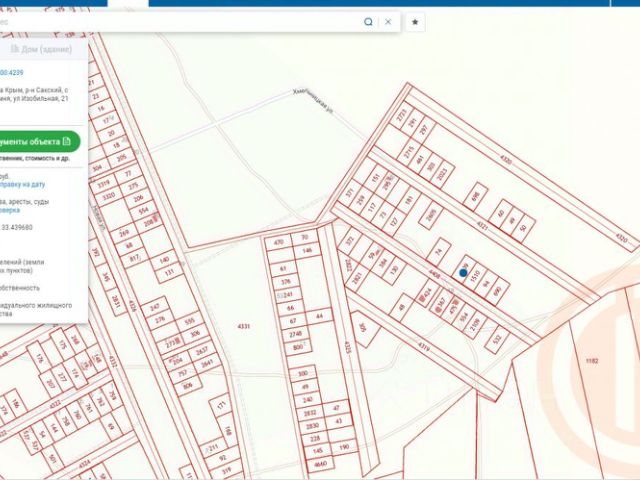This screenshot has height=480, width=640.
Task: Select road parcel 4324
Action: [x=84, y=463]
